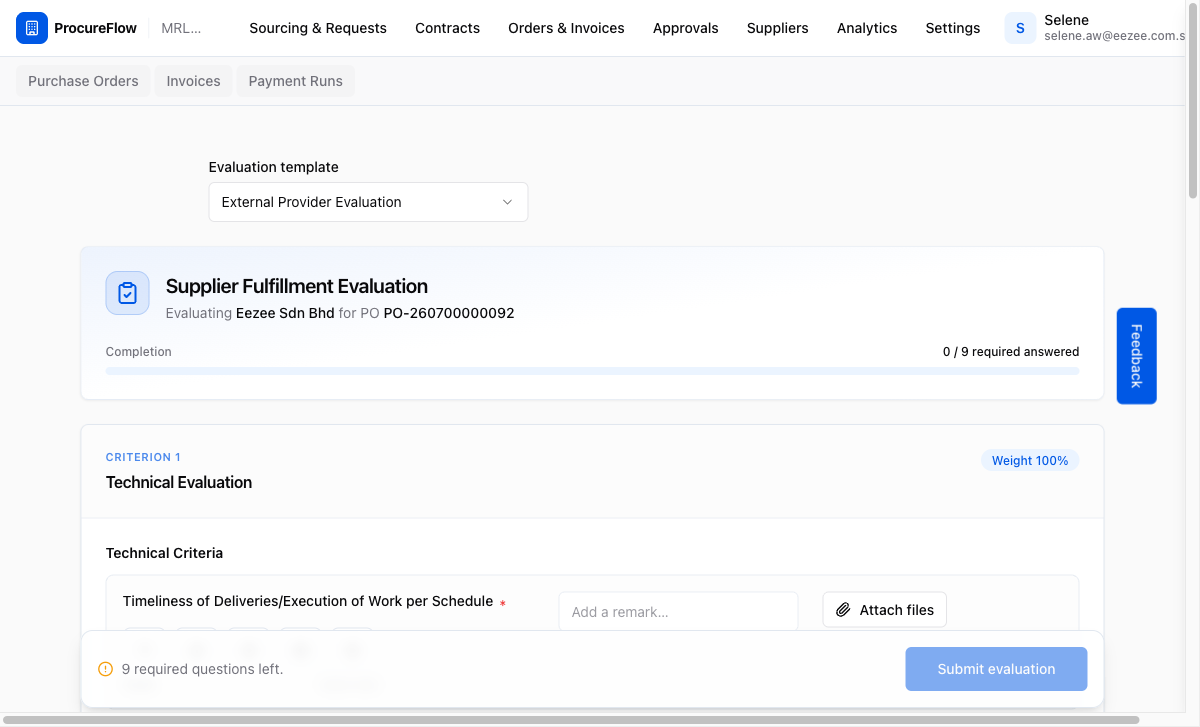Switch to the Invoices tab

click(x=193, y=81)
